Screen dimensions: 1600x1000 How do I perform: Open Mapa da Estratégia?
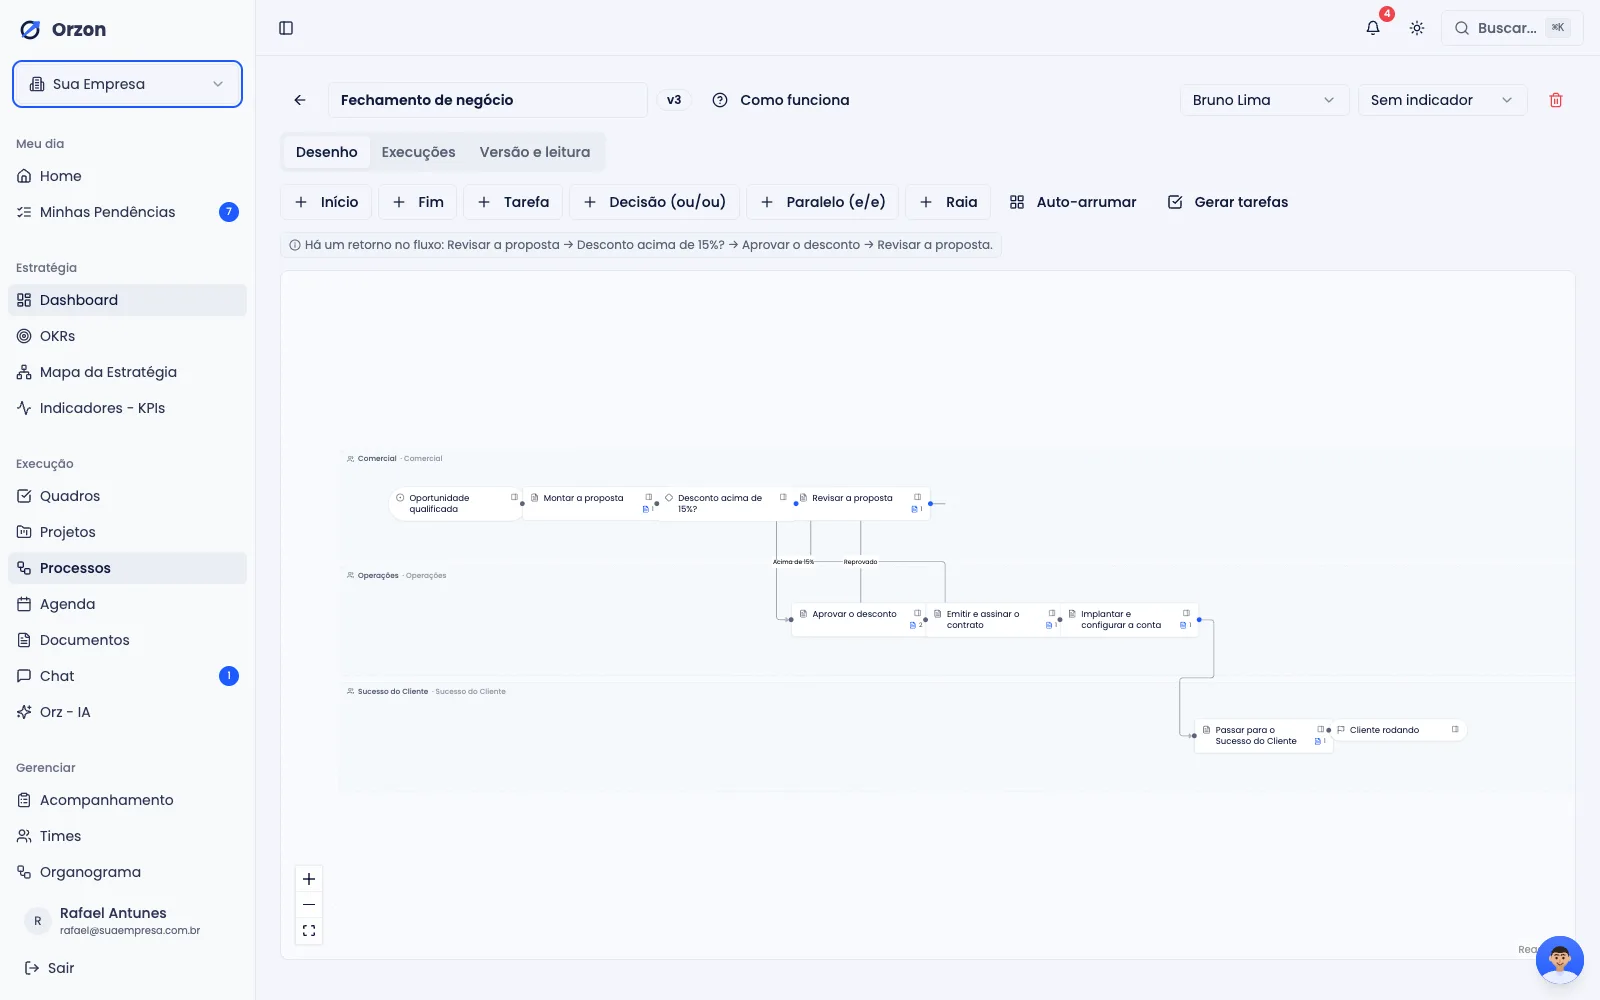click(x=127, y=372)
